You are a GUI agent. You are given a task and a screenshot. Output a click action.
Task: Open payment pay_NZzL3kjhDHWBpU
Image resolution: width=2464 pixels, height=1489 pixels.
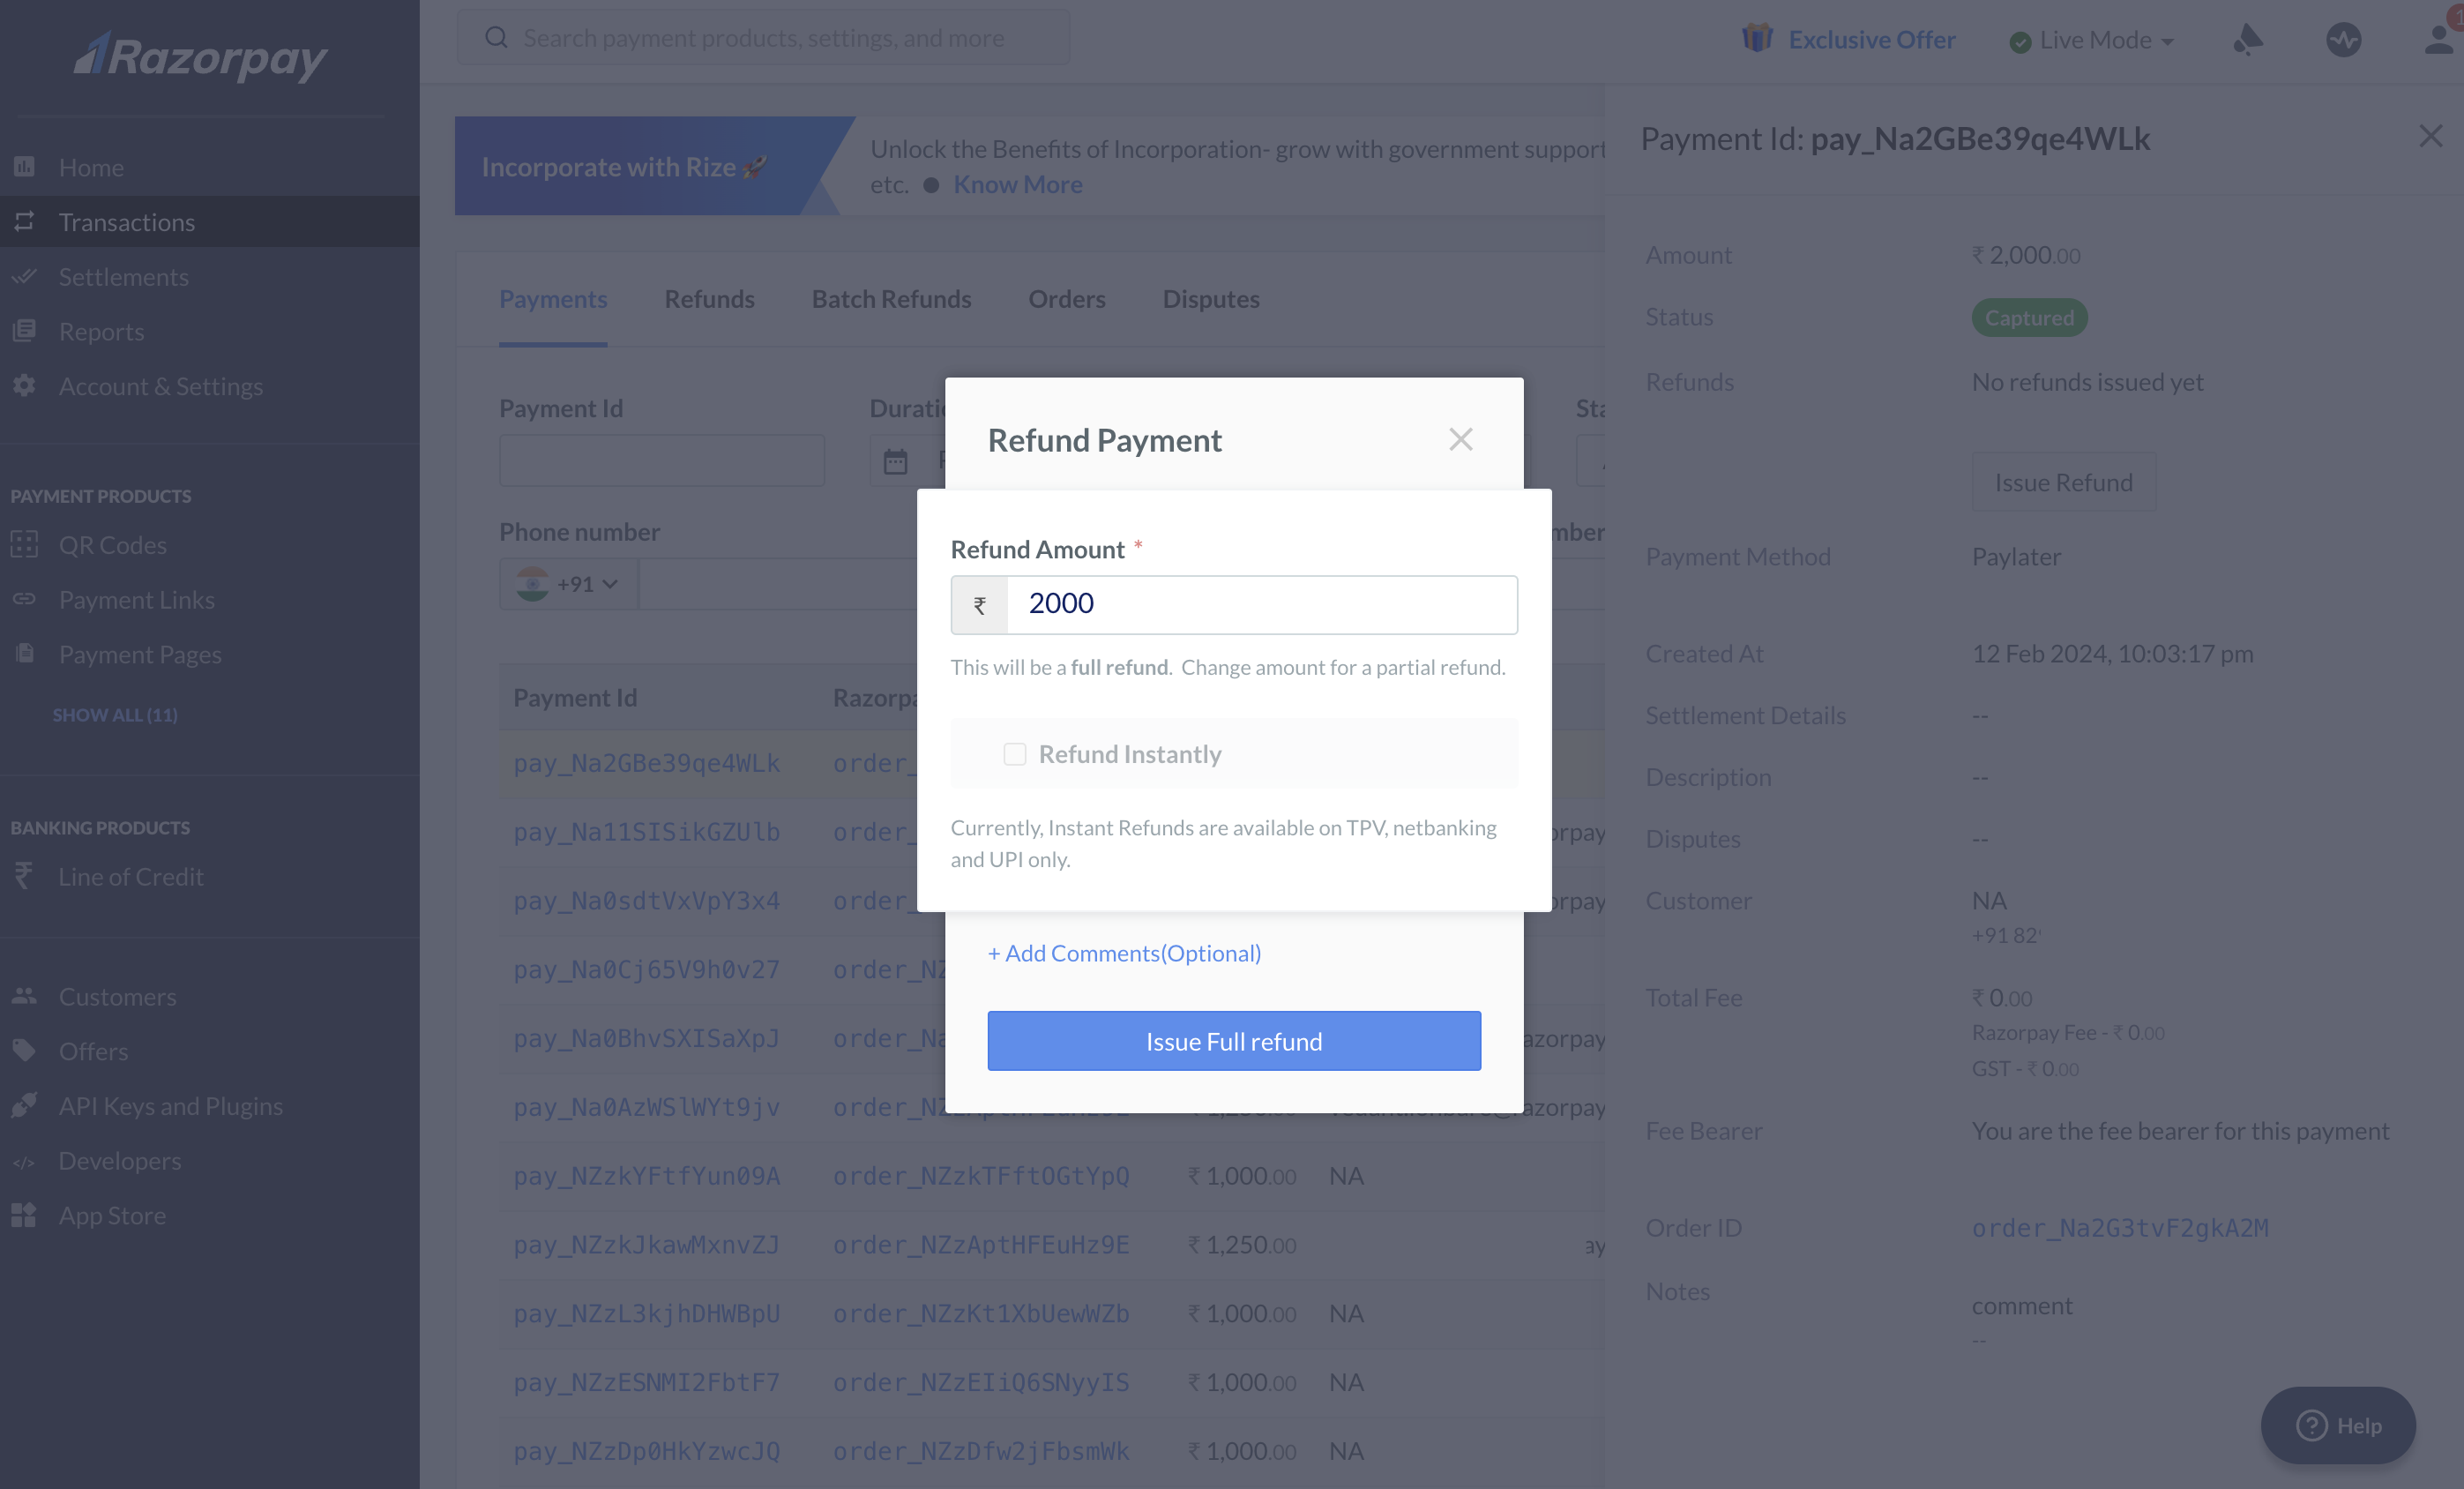pyautogui.click(x=647, y=1313)
